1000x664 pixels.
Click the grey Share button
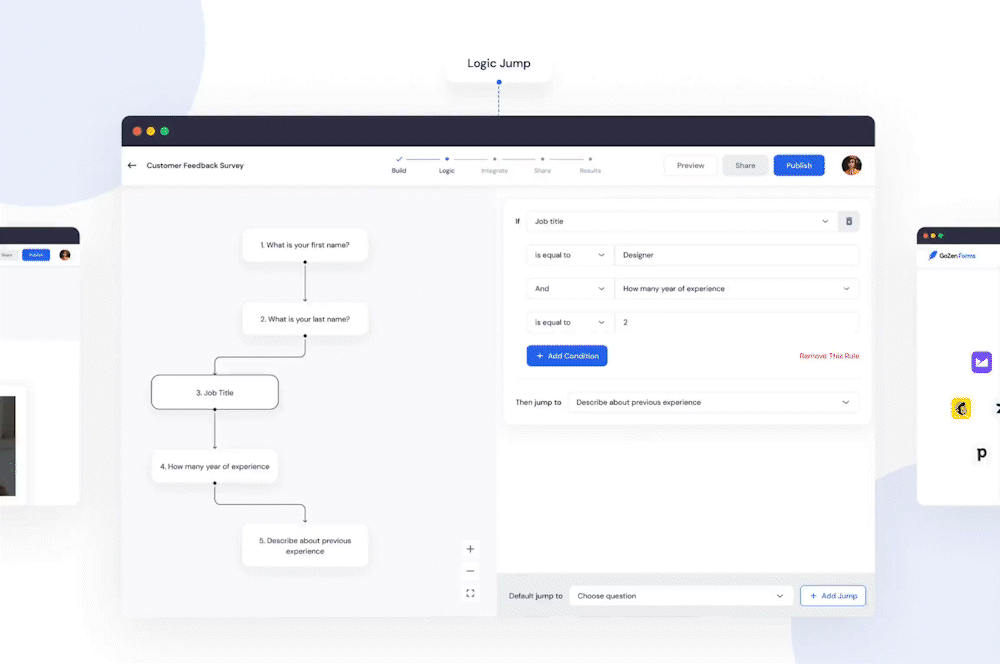(745, 165)
